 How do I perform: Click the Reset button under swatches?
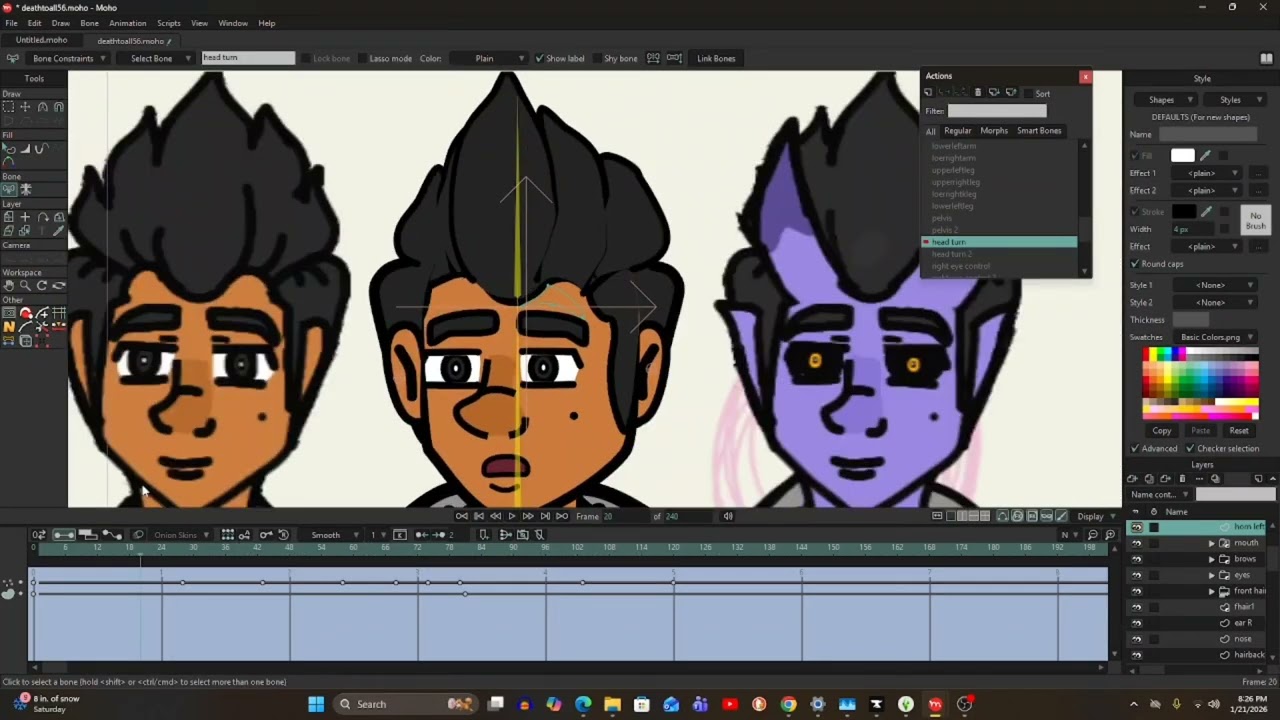[x=1239, y=431]
